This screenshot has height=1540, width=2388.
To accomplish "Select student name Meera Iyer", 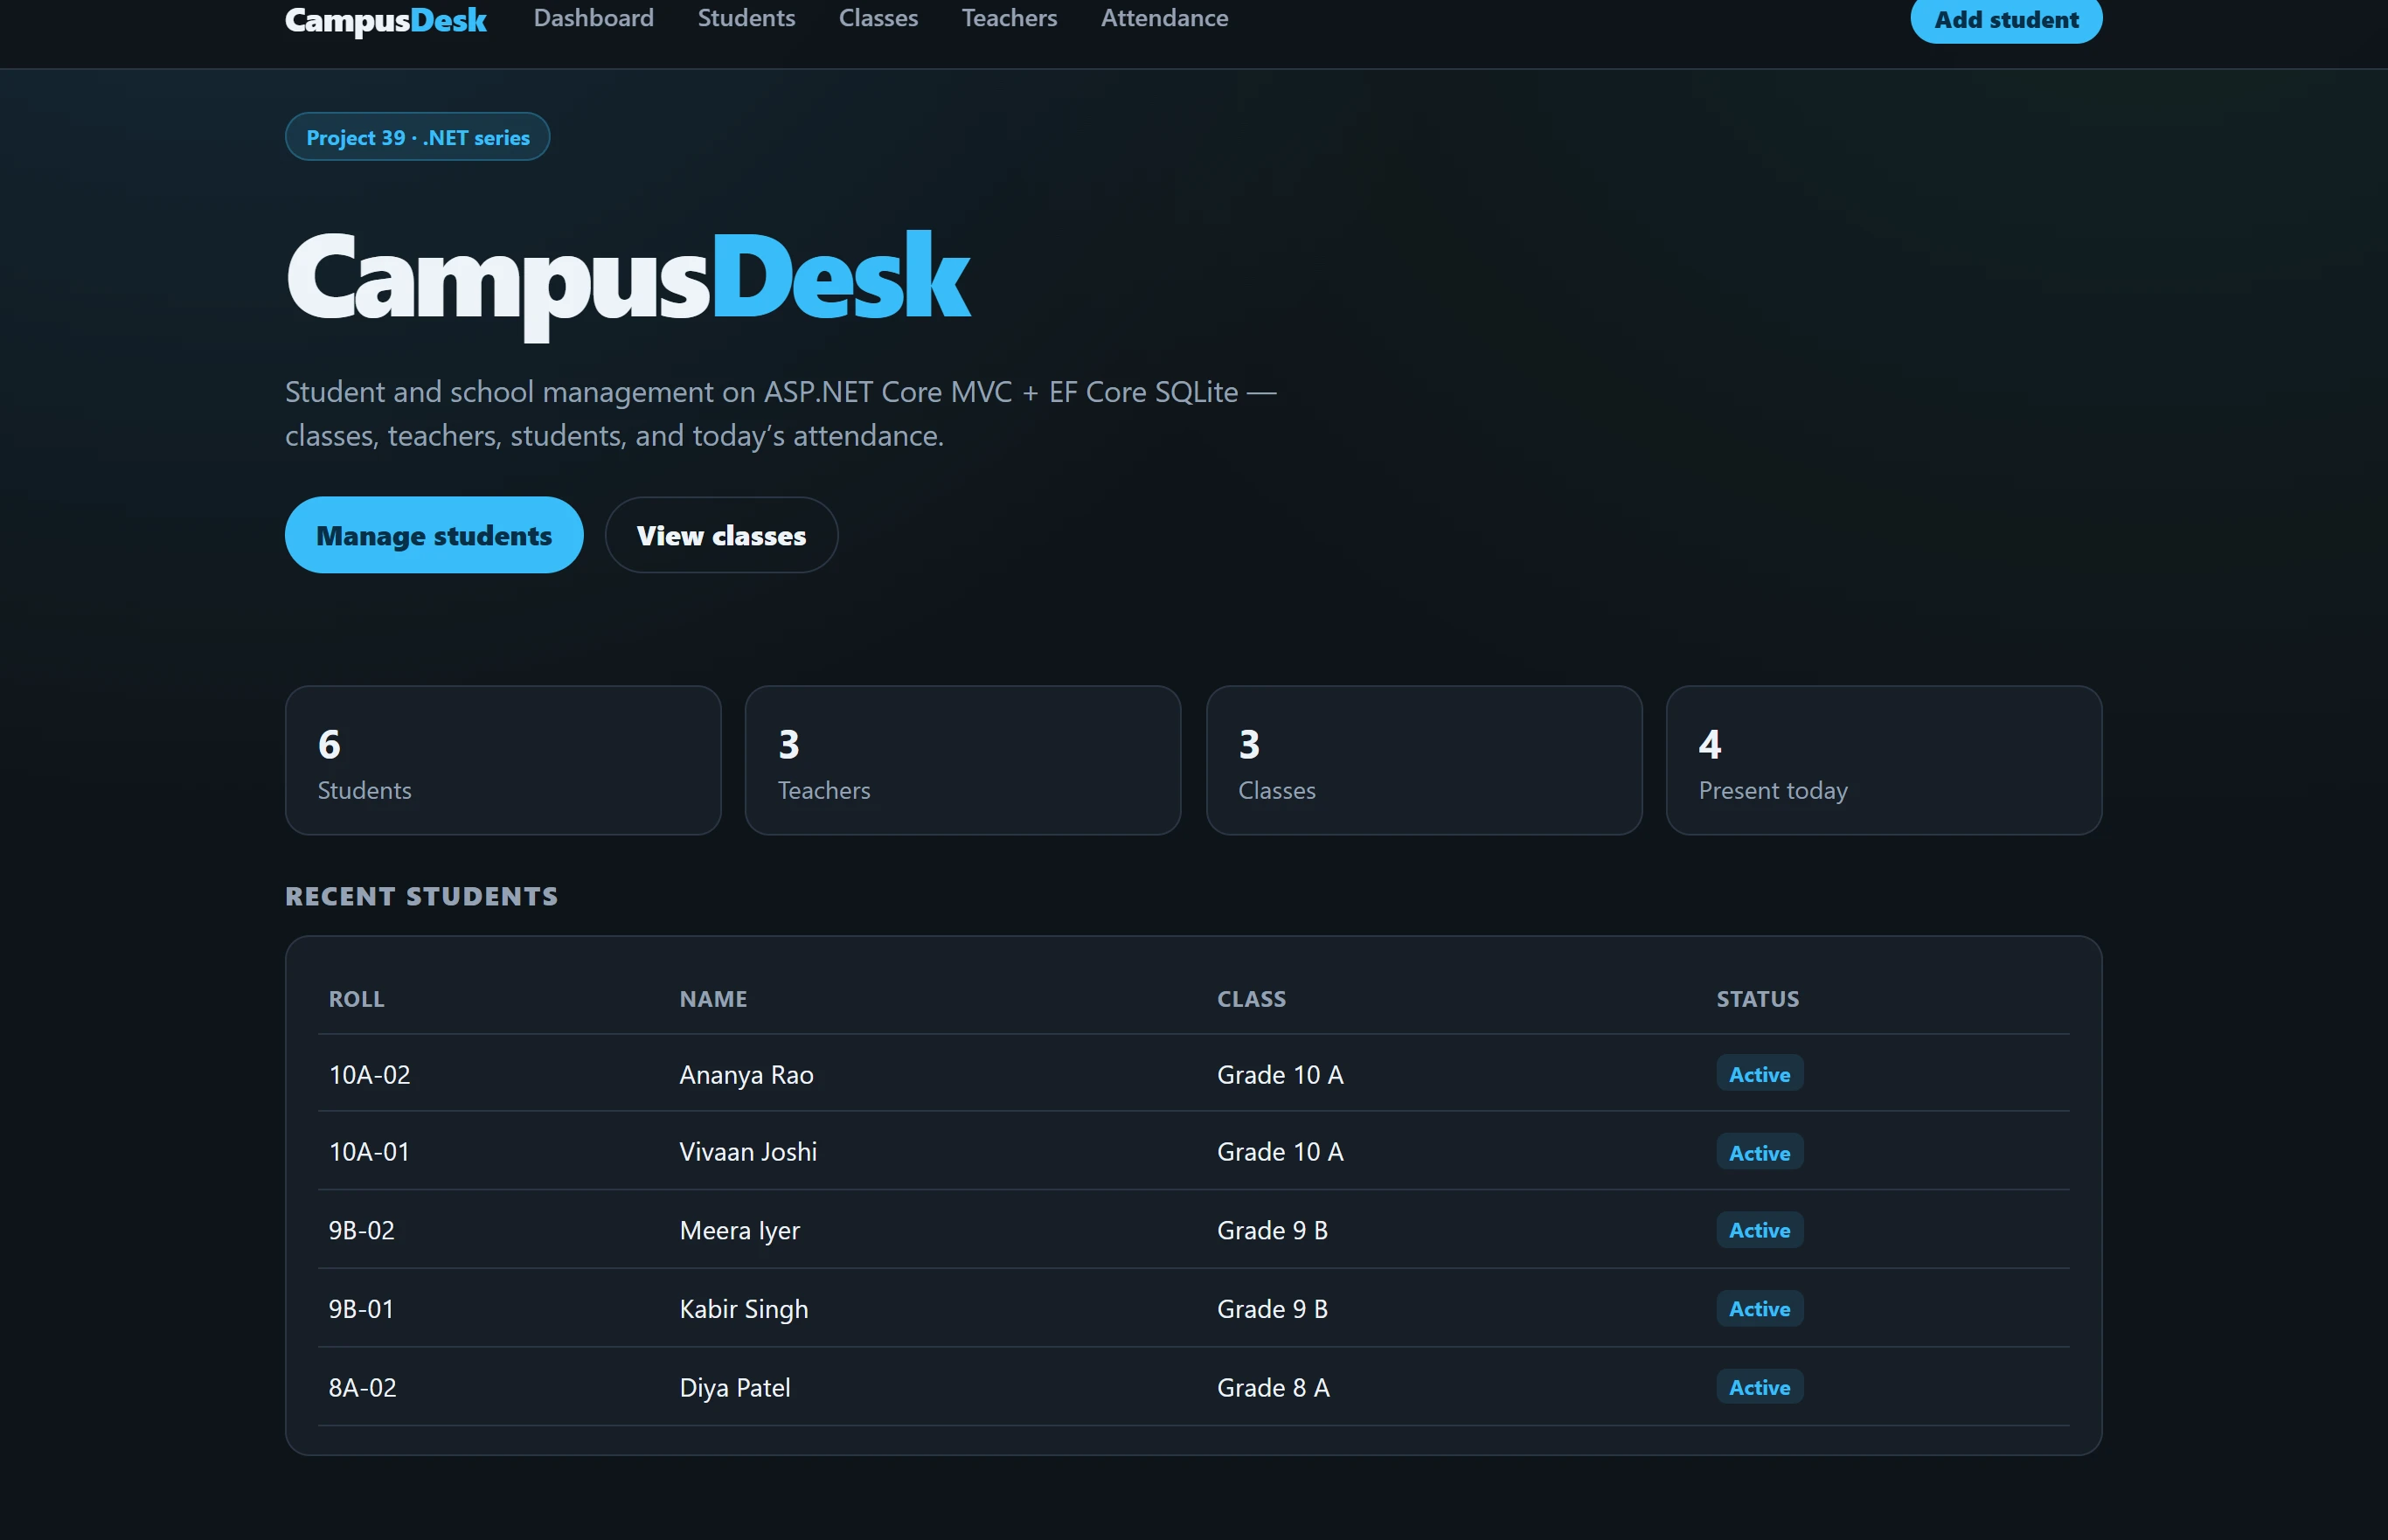I will click(x=739, y=1230).
